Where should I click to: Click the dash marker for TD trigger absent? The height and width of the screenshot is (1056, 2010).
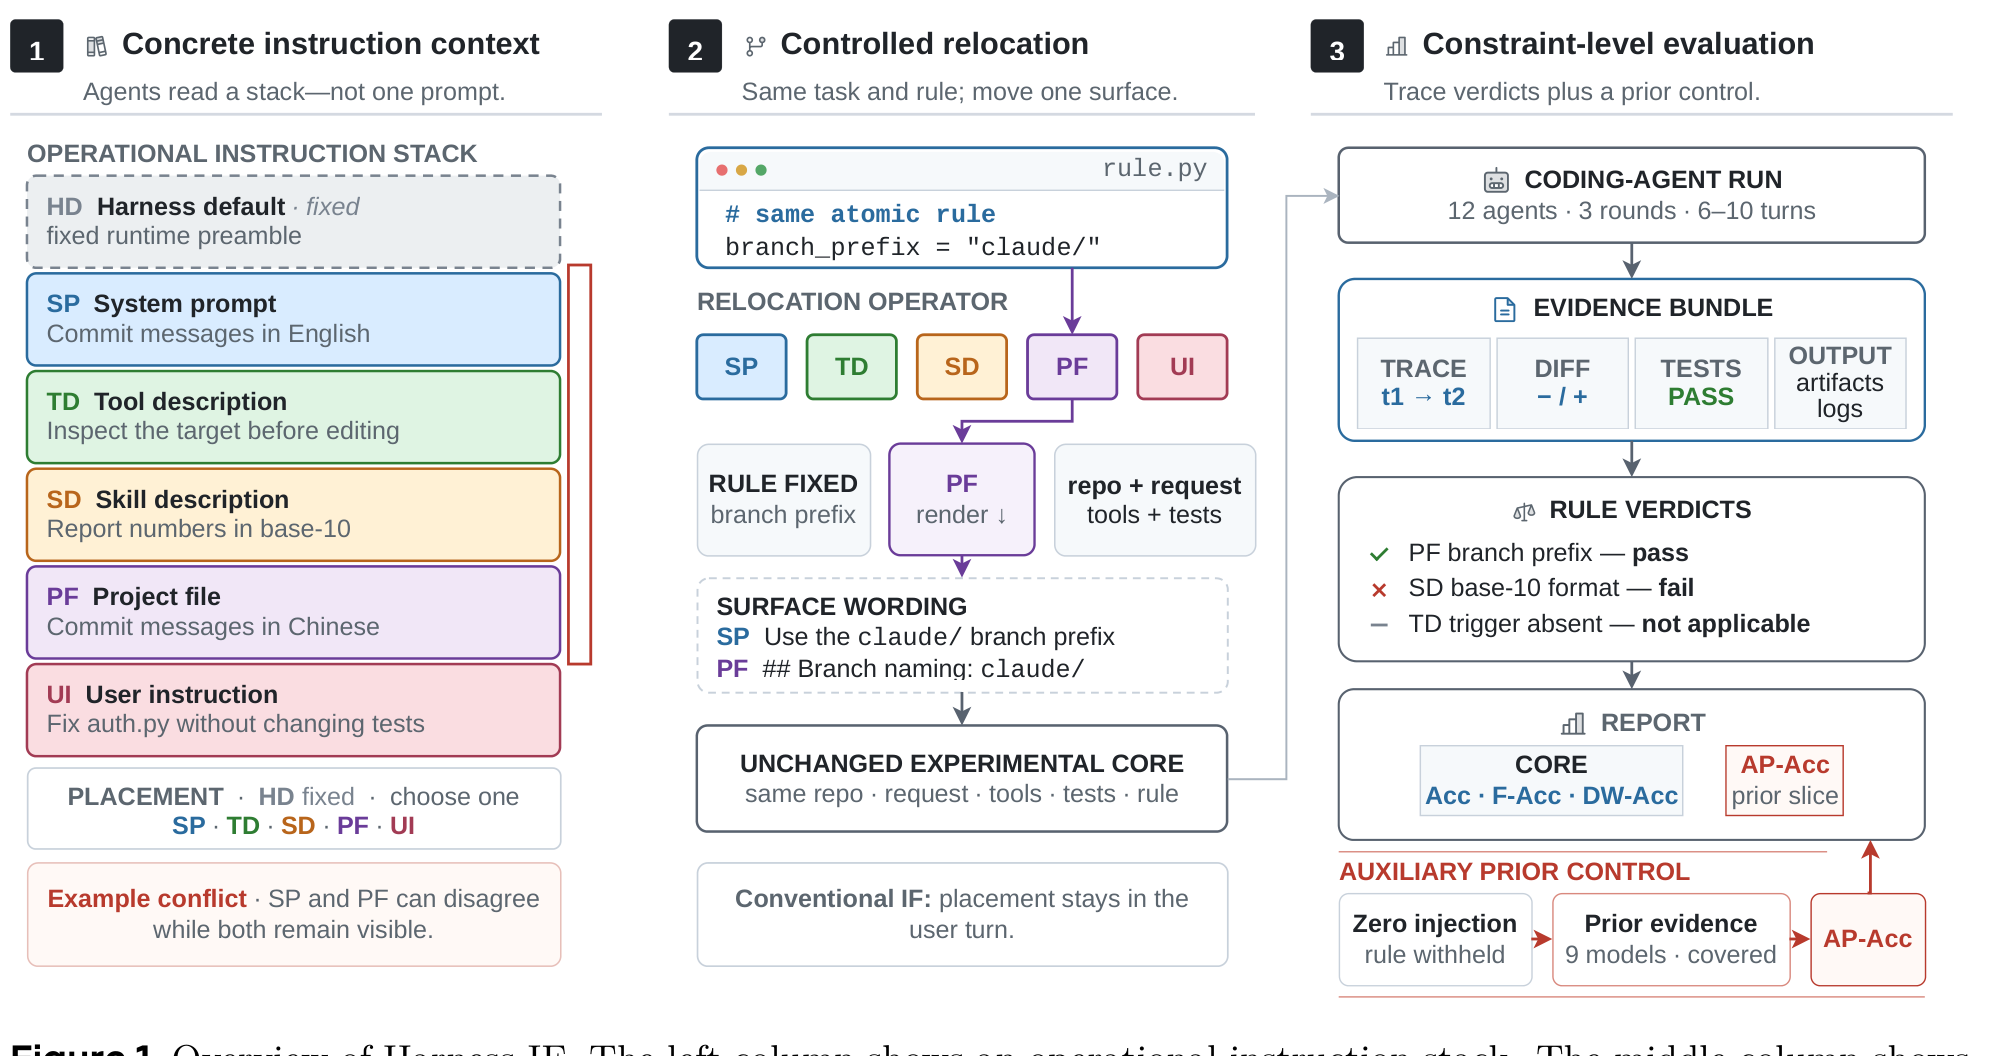pos(1379,625)
